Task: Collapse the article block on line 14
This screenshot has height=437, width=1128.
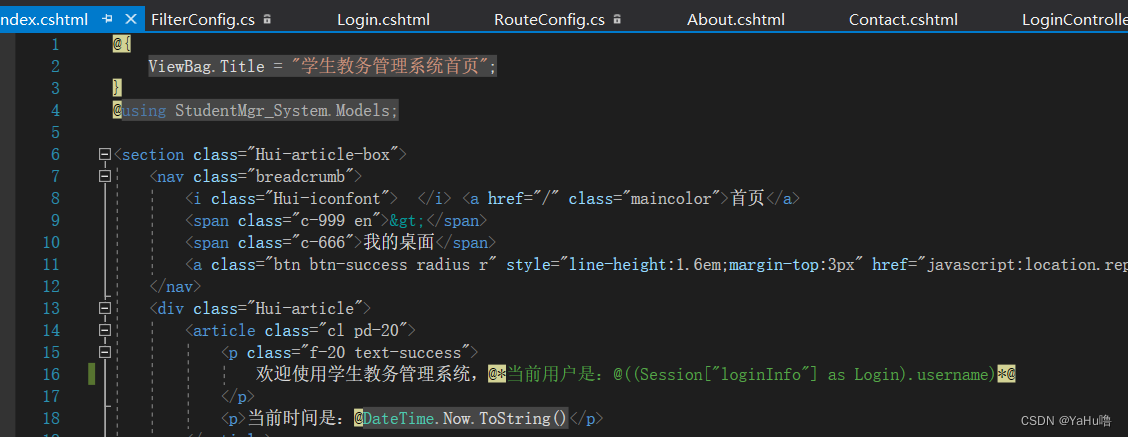Action: click(x=105, y=330)
